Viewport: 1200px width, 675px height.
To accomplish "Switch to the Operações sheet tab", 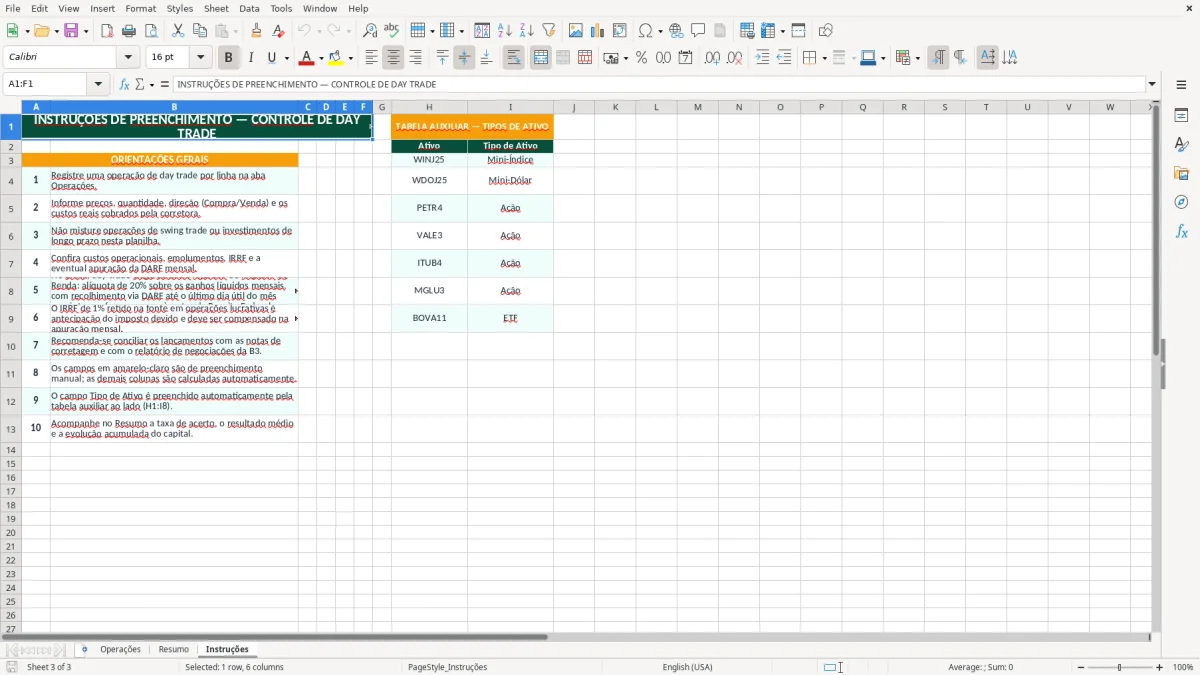I will tap(120, 649).
